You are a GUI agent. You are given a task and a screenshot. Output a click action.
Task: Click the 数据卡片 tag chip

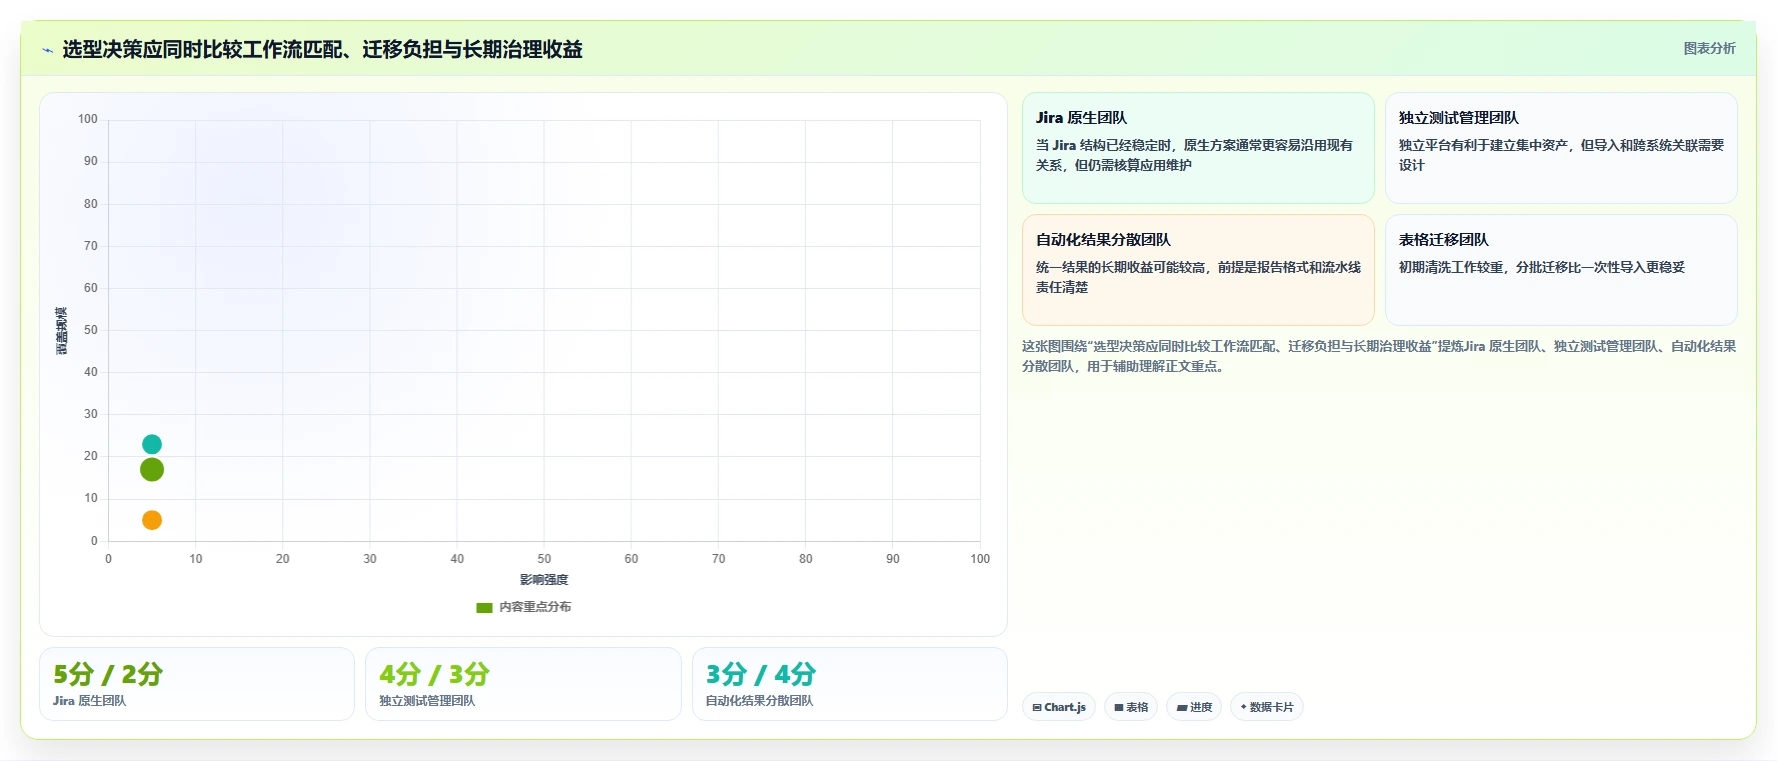(1267, 707)
